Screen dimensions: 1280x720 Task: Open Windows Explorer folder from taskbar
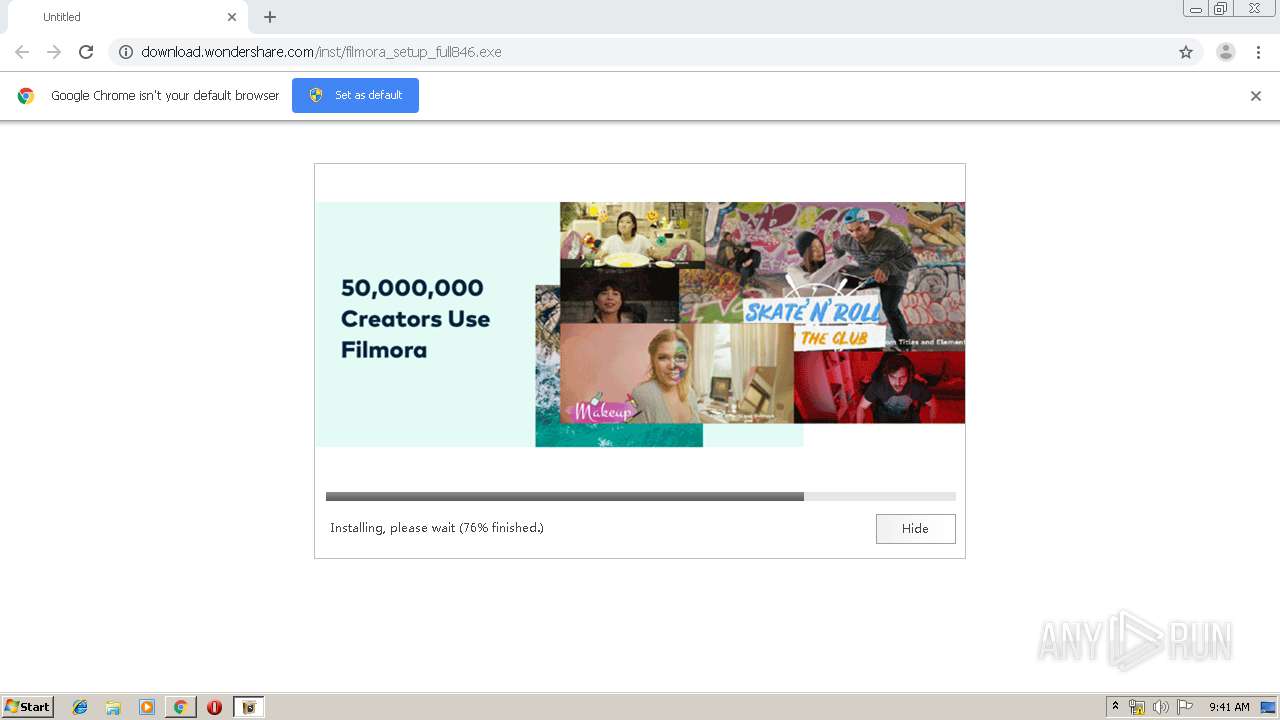[x=113, y=707]
